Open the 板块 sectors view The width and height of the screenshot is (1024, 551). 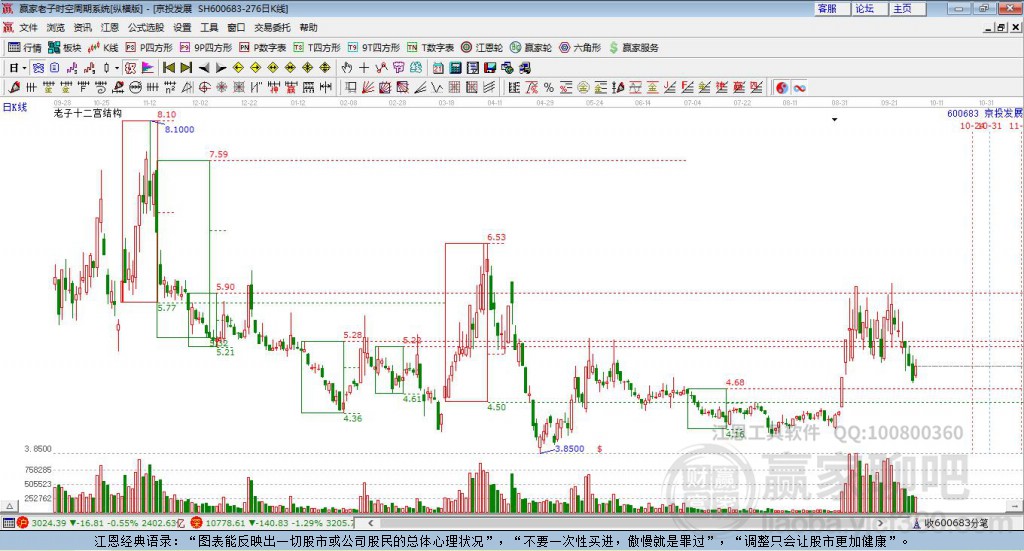pos(64,48)
